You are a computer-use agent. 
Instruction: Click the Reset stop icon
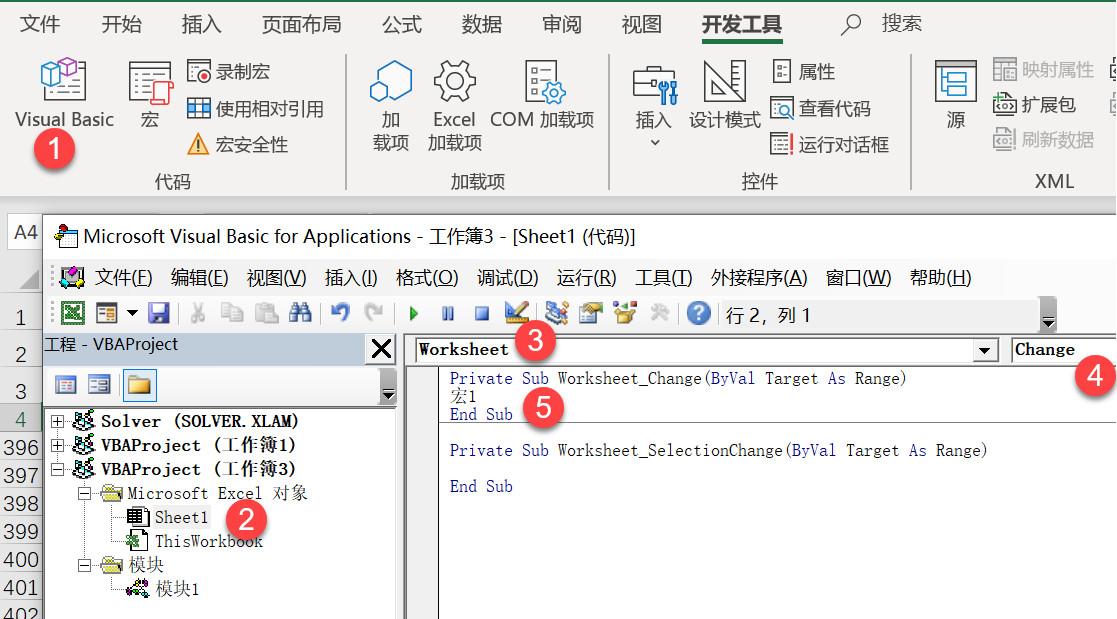482,313
